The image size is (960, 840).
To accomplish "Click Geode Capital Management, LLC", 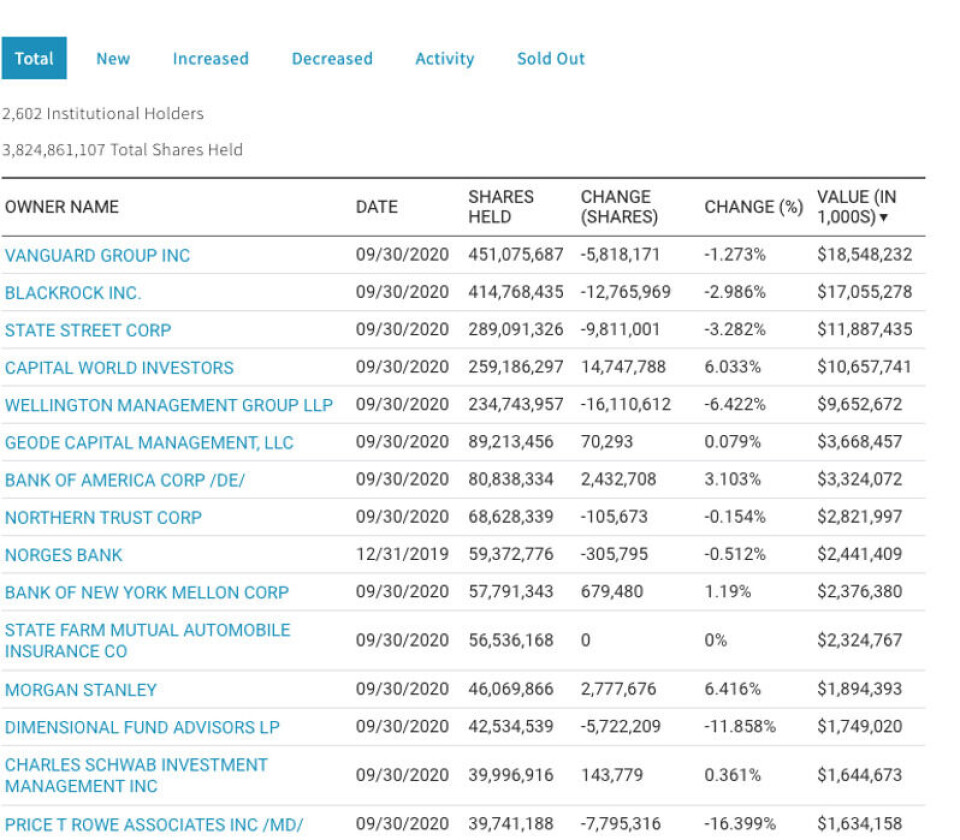I will (149, 443).
